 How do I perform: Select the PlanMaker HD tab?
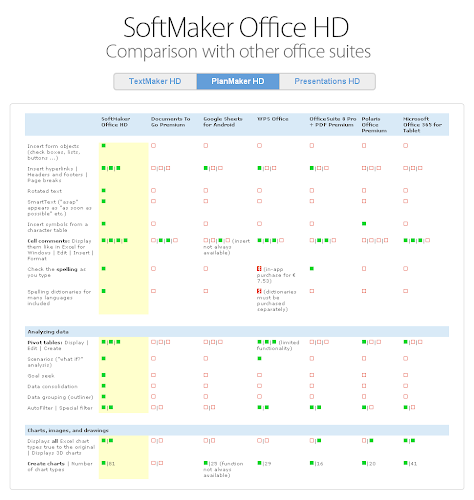pyautogui.click(x=238, y=81)
